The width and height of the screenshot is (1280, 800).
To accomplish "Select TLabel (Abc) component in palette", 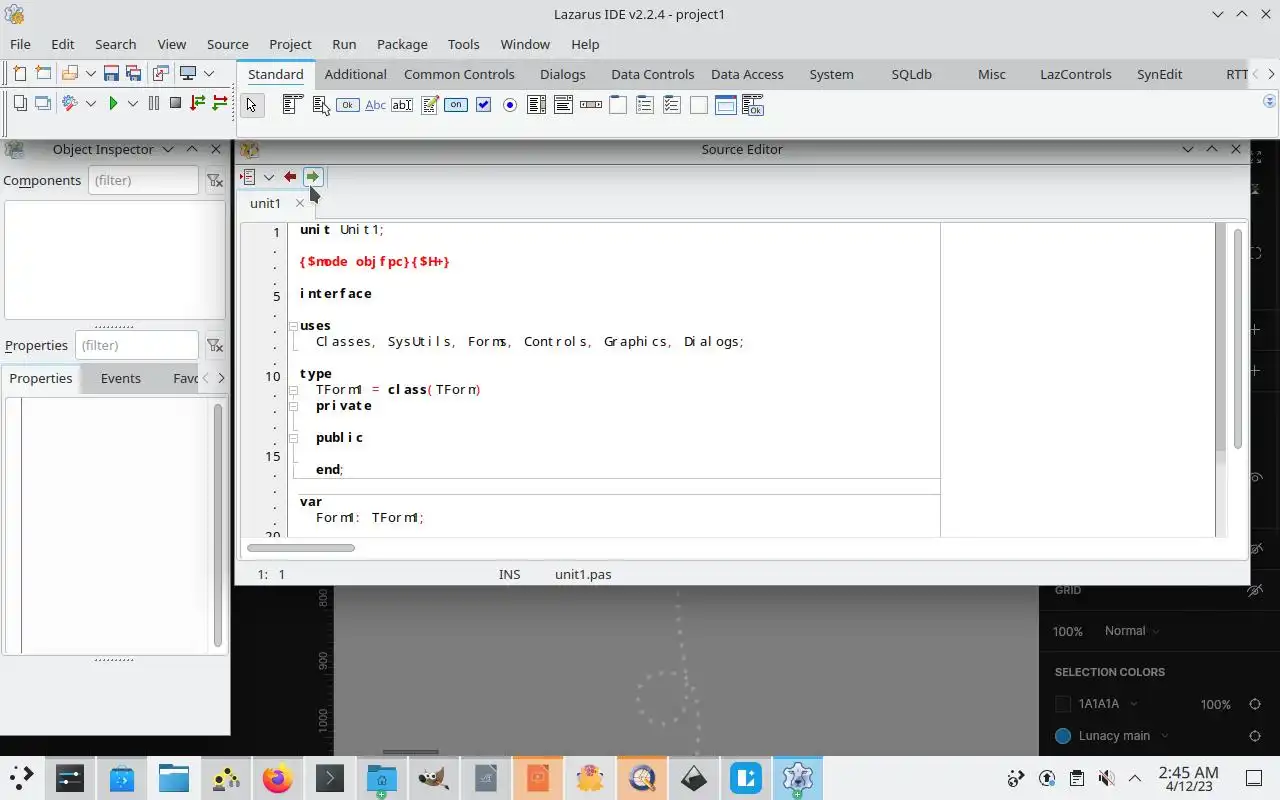I will point(375,105).
